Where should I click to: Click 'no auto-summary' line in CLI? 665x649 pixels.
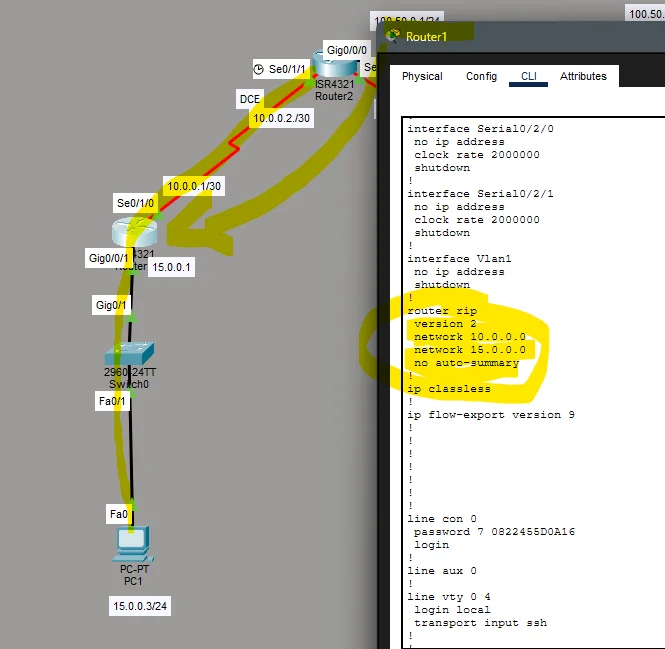click(x=467, y=363)
